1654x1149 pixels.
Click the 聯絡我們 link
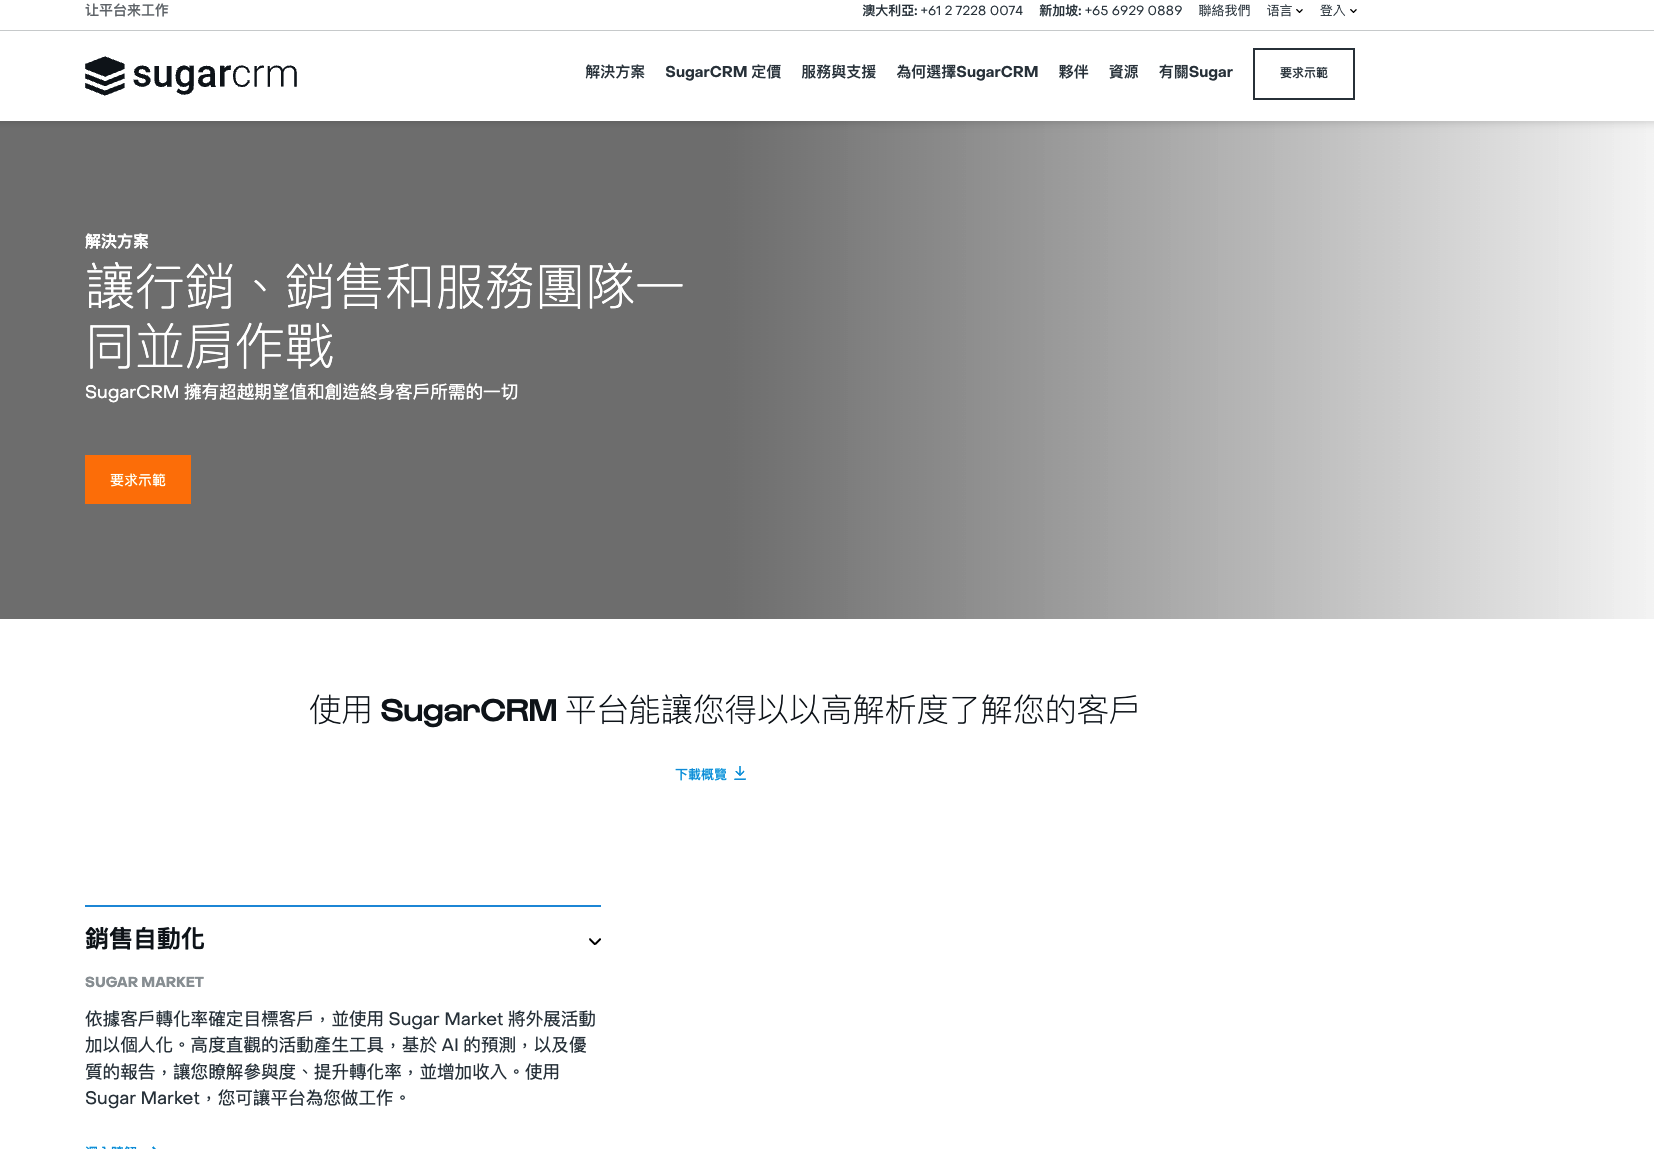point(1224,11)
